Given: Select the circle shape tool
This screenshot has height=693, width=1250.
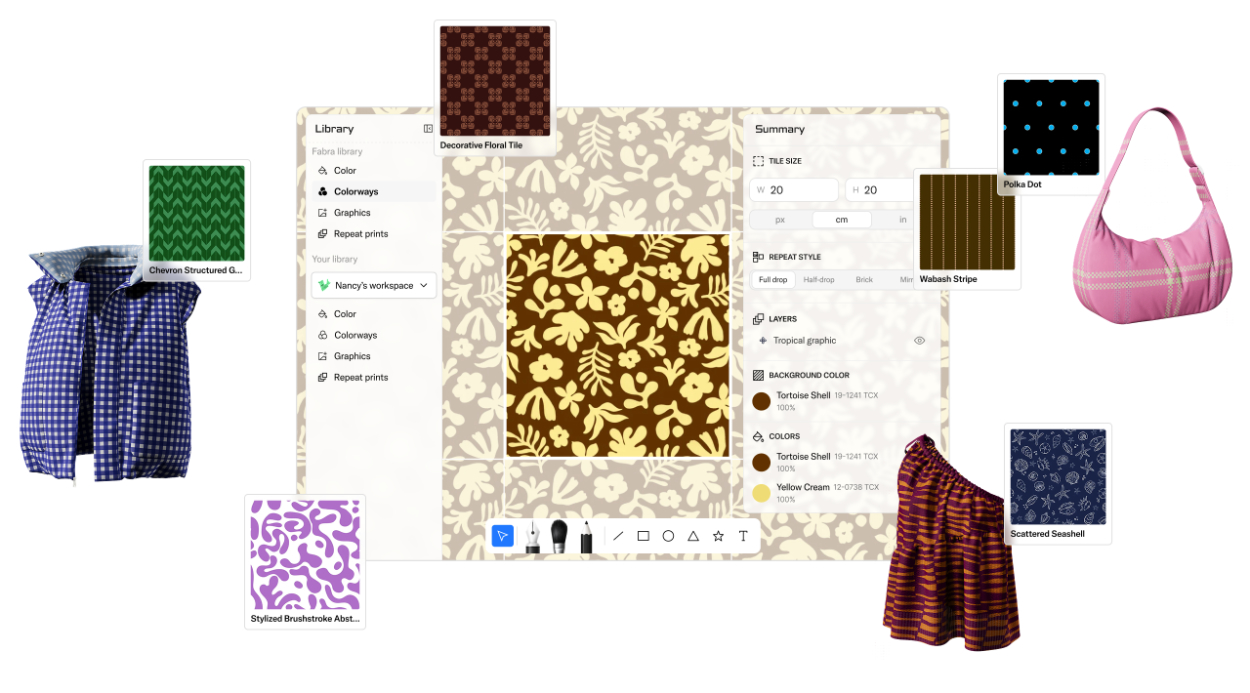Looking at the screenshot, I should (x=668, y=536).
